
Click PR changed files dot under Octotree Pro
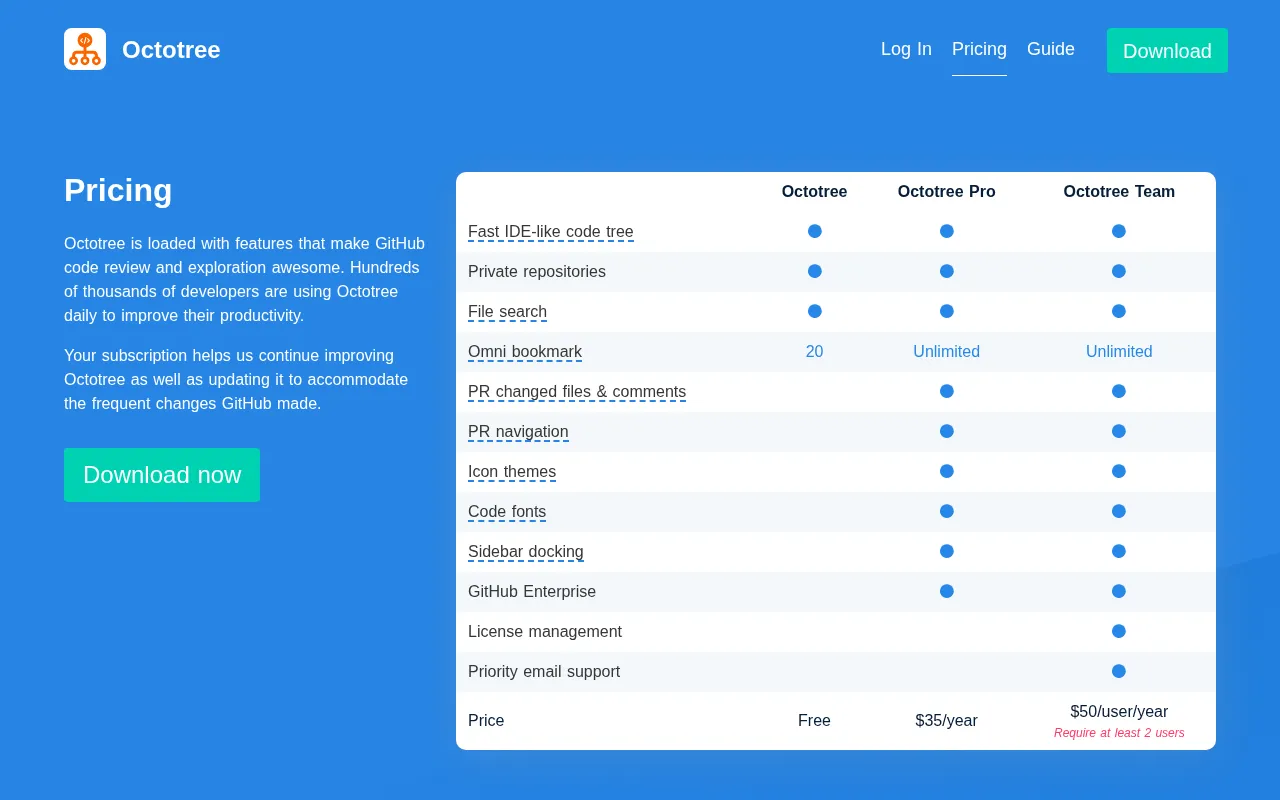tap(947, 391)
